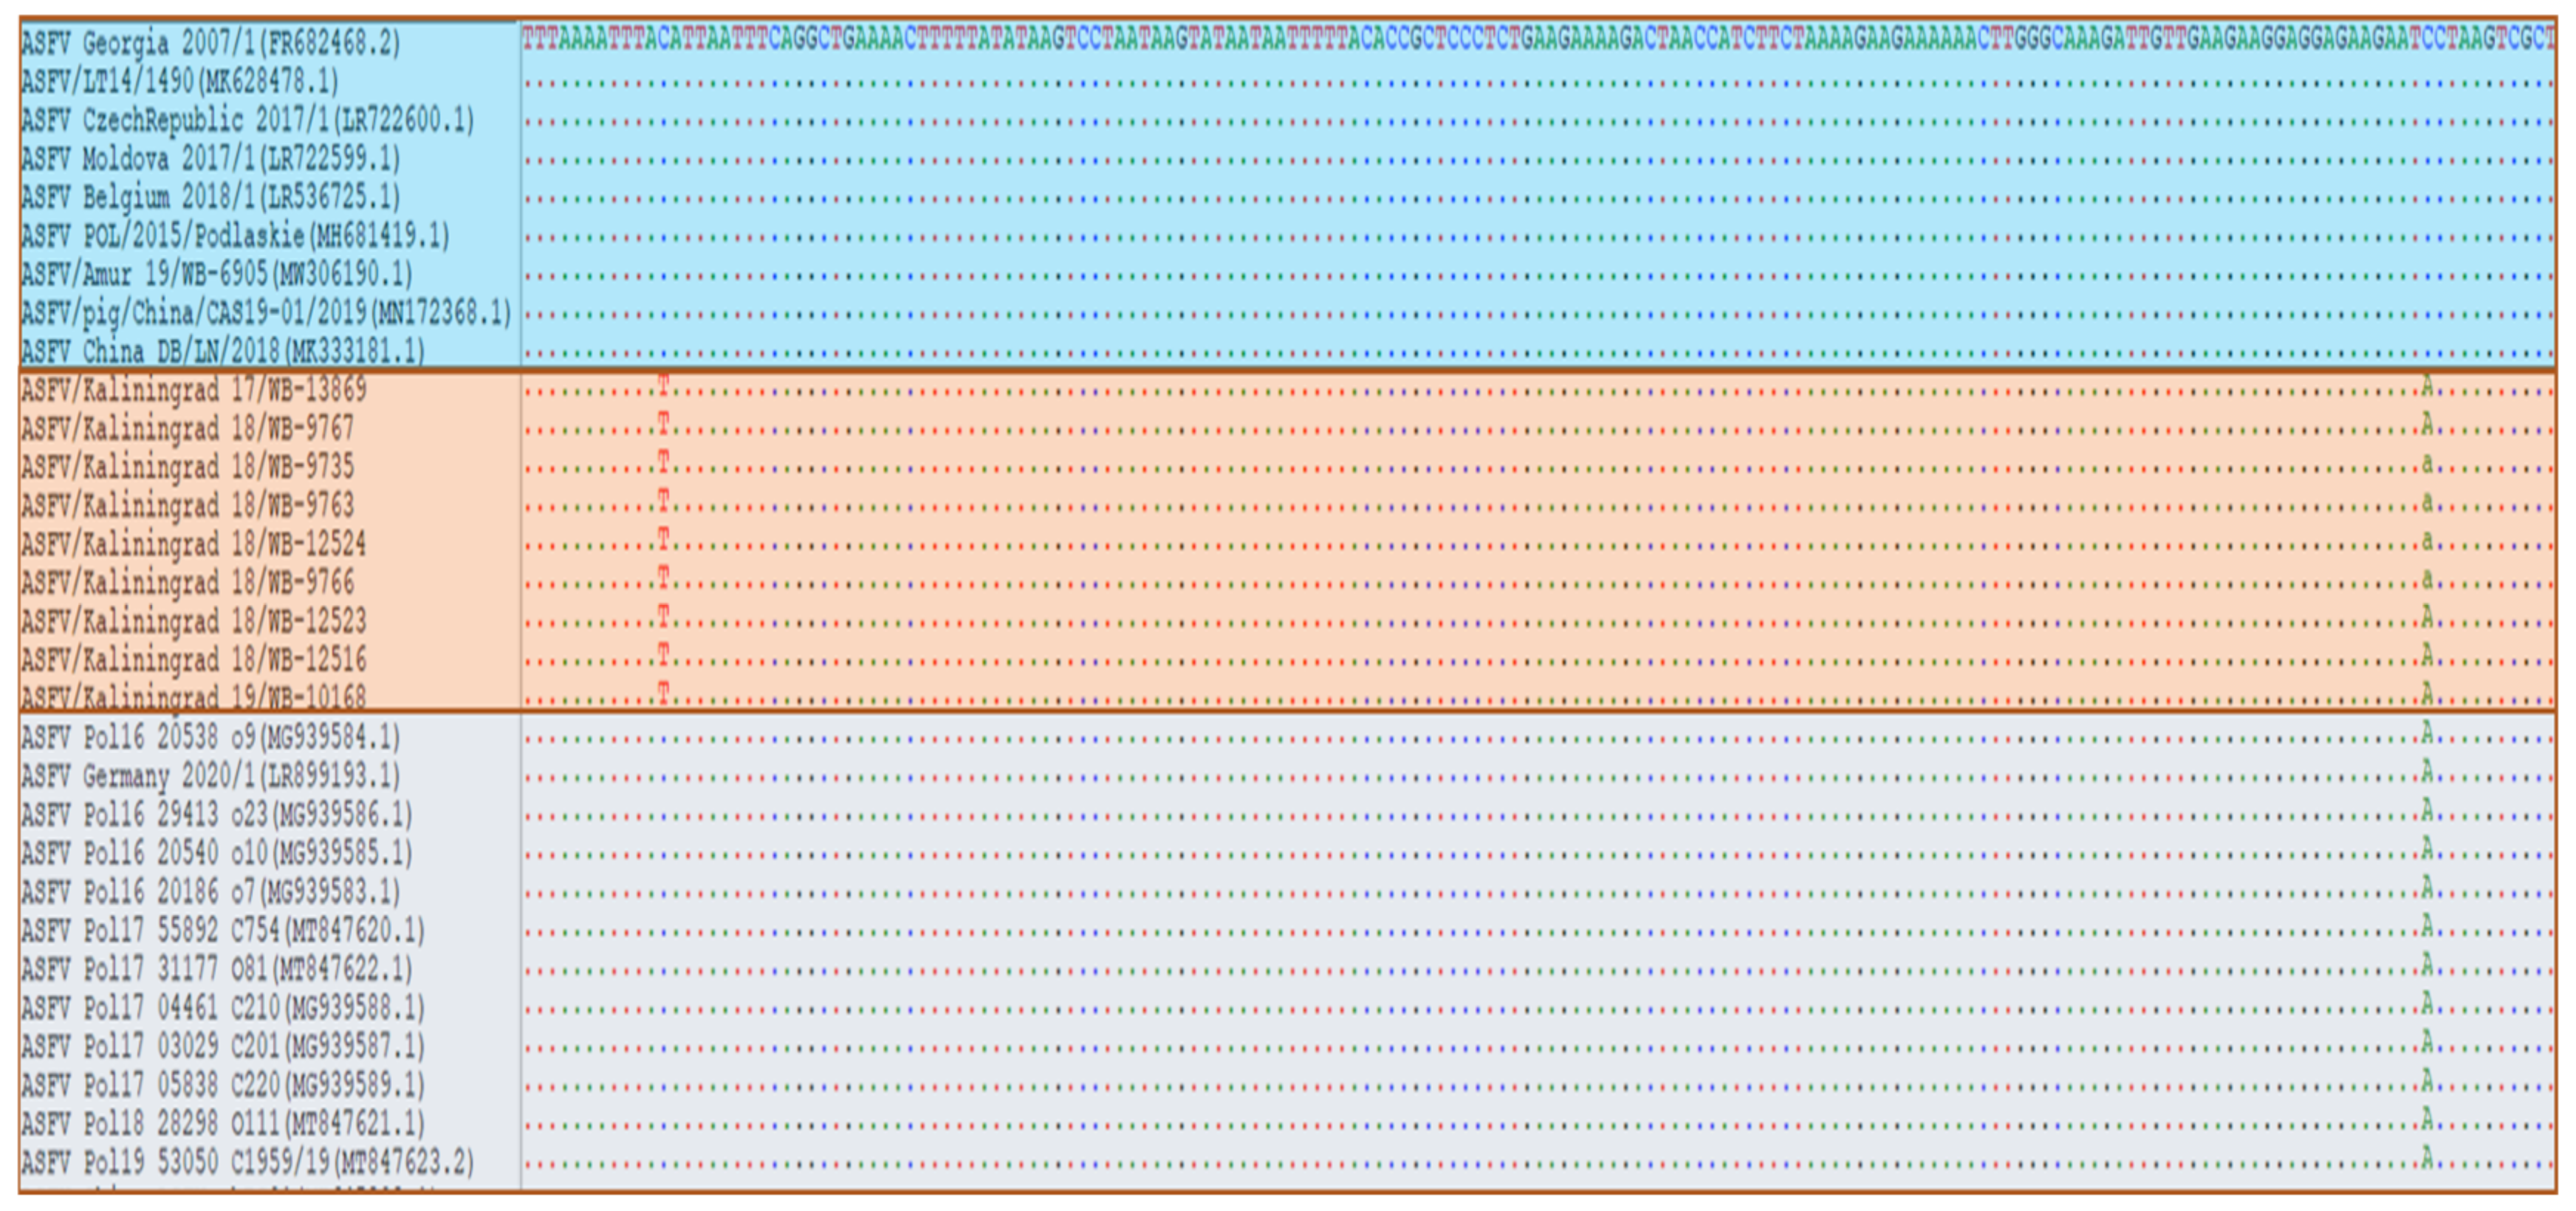Click the green A in Pol17 55892 C754 row
Viewport: 2576px width, 1211px height.
(2427, 927)
